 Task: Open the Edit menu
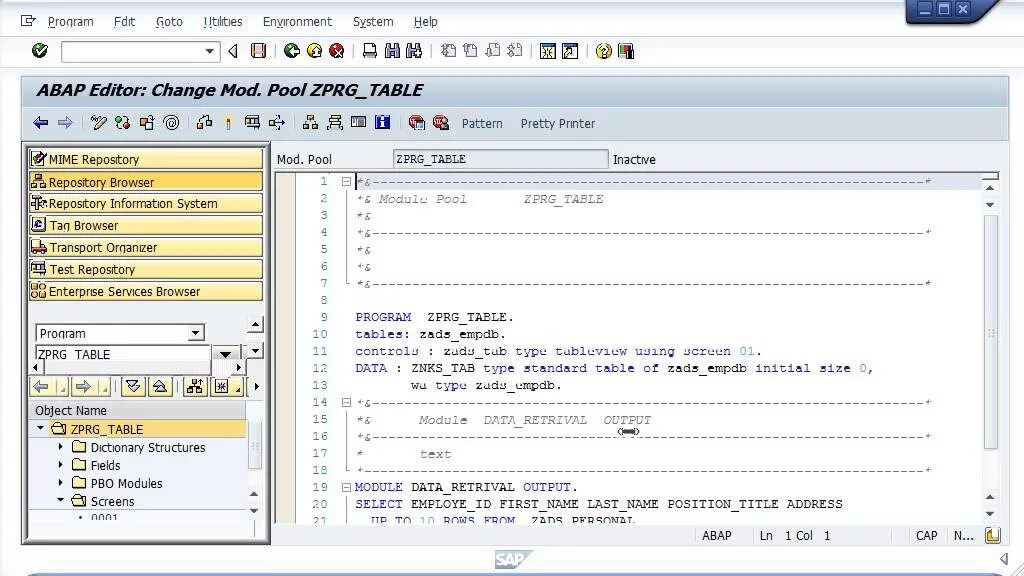pos(124,22)
